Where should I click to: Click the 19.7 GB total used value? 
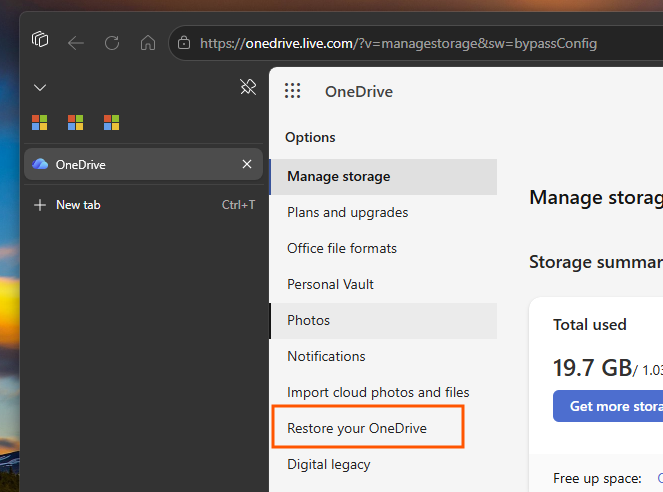[593, 368]
